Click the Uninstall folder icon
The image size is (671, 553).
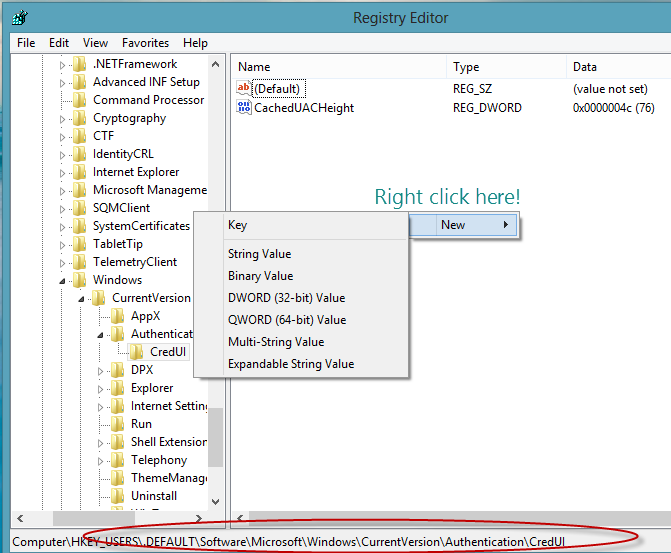pyautogui.click(x=117, y=496)
